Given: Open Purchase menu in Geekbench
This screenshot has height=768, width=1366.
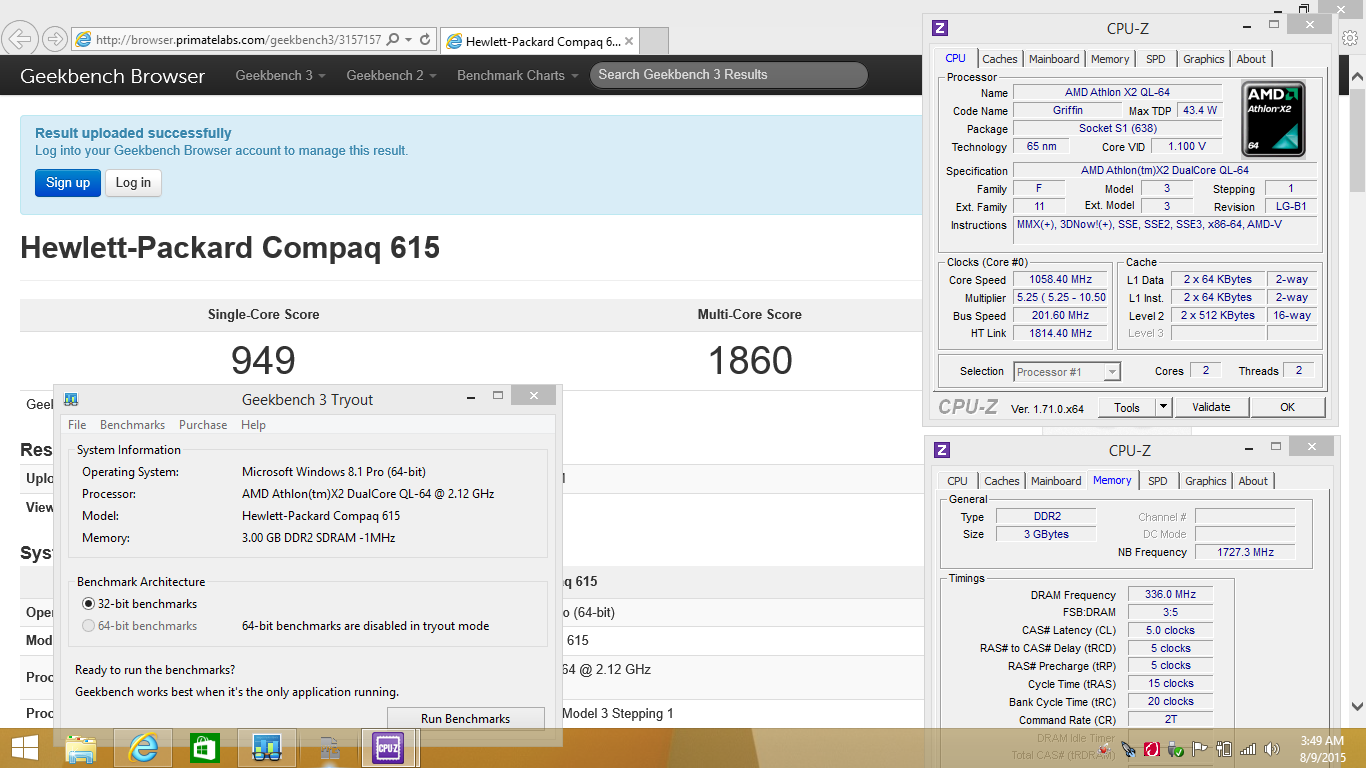Looking at the screenshot, I should pyautogui.click(x=203, y=425).
